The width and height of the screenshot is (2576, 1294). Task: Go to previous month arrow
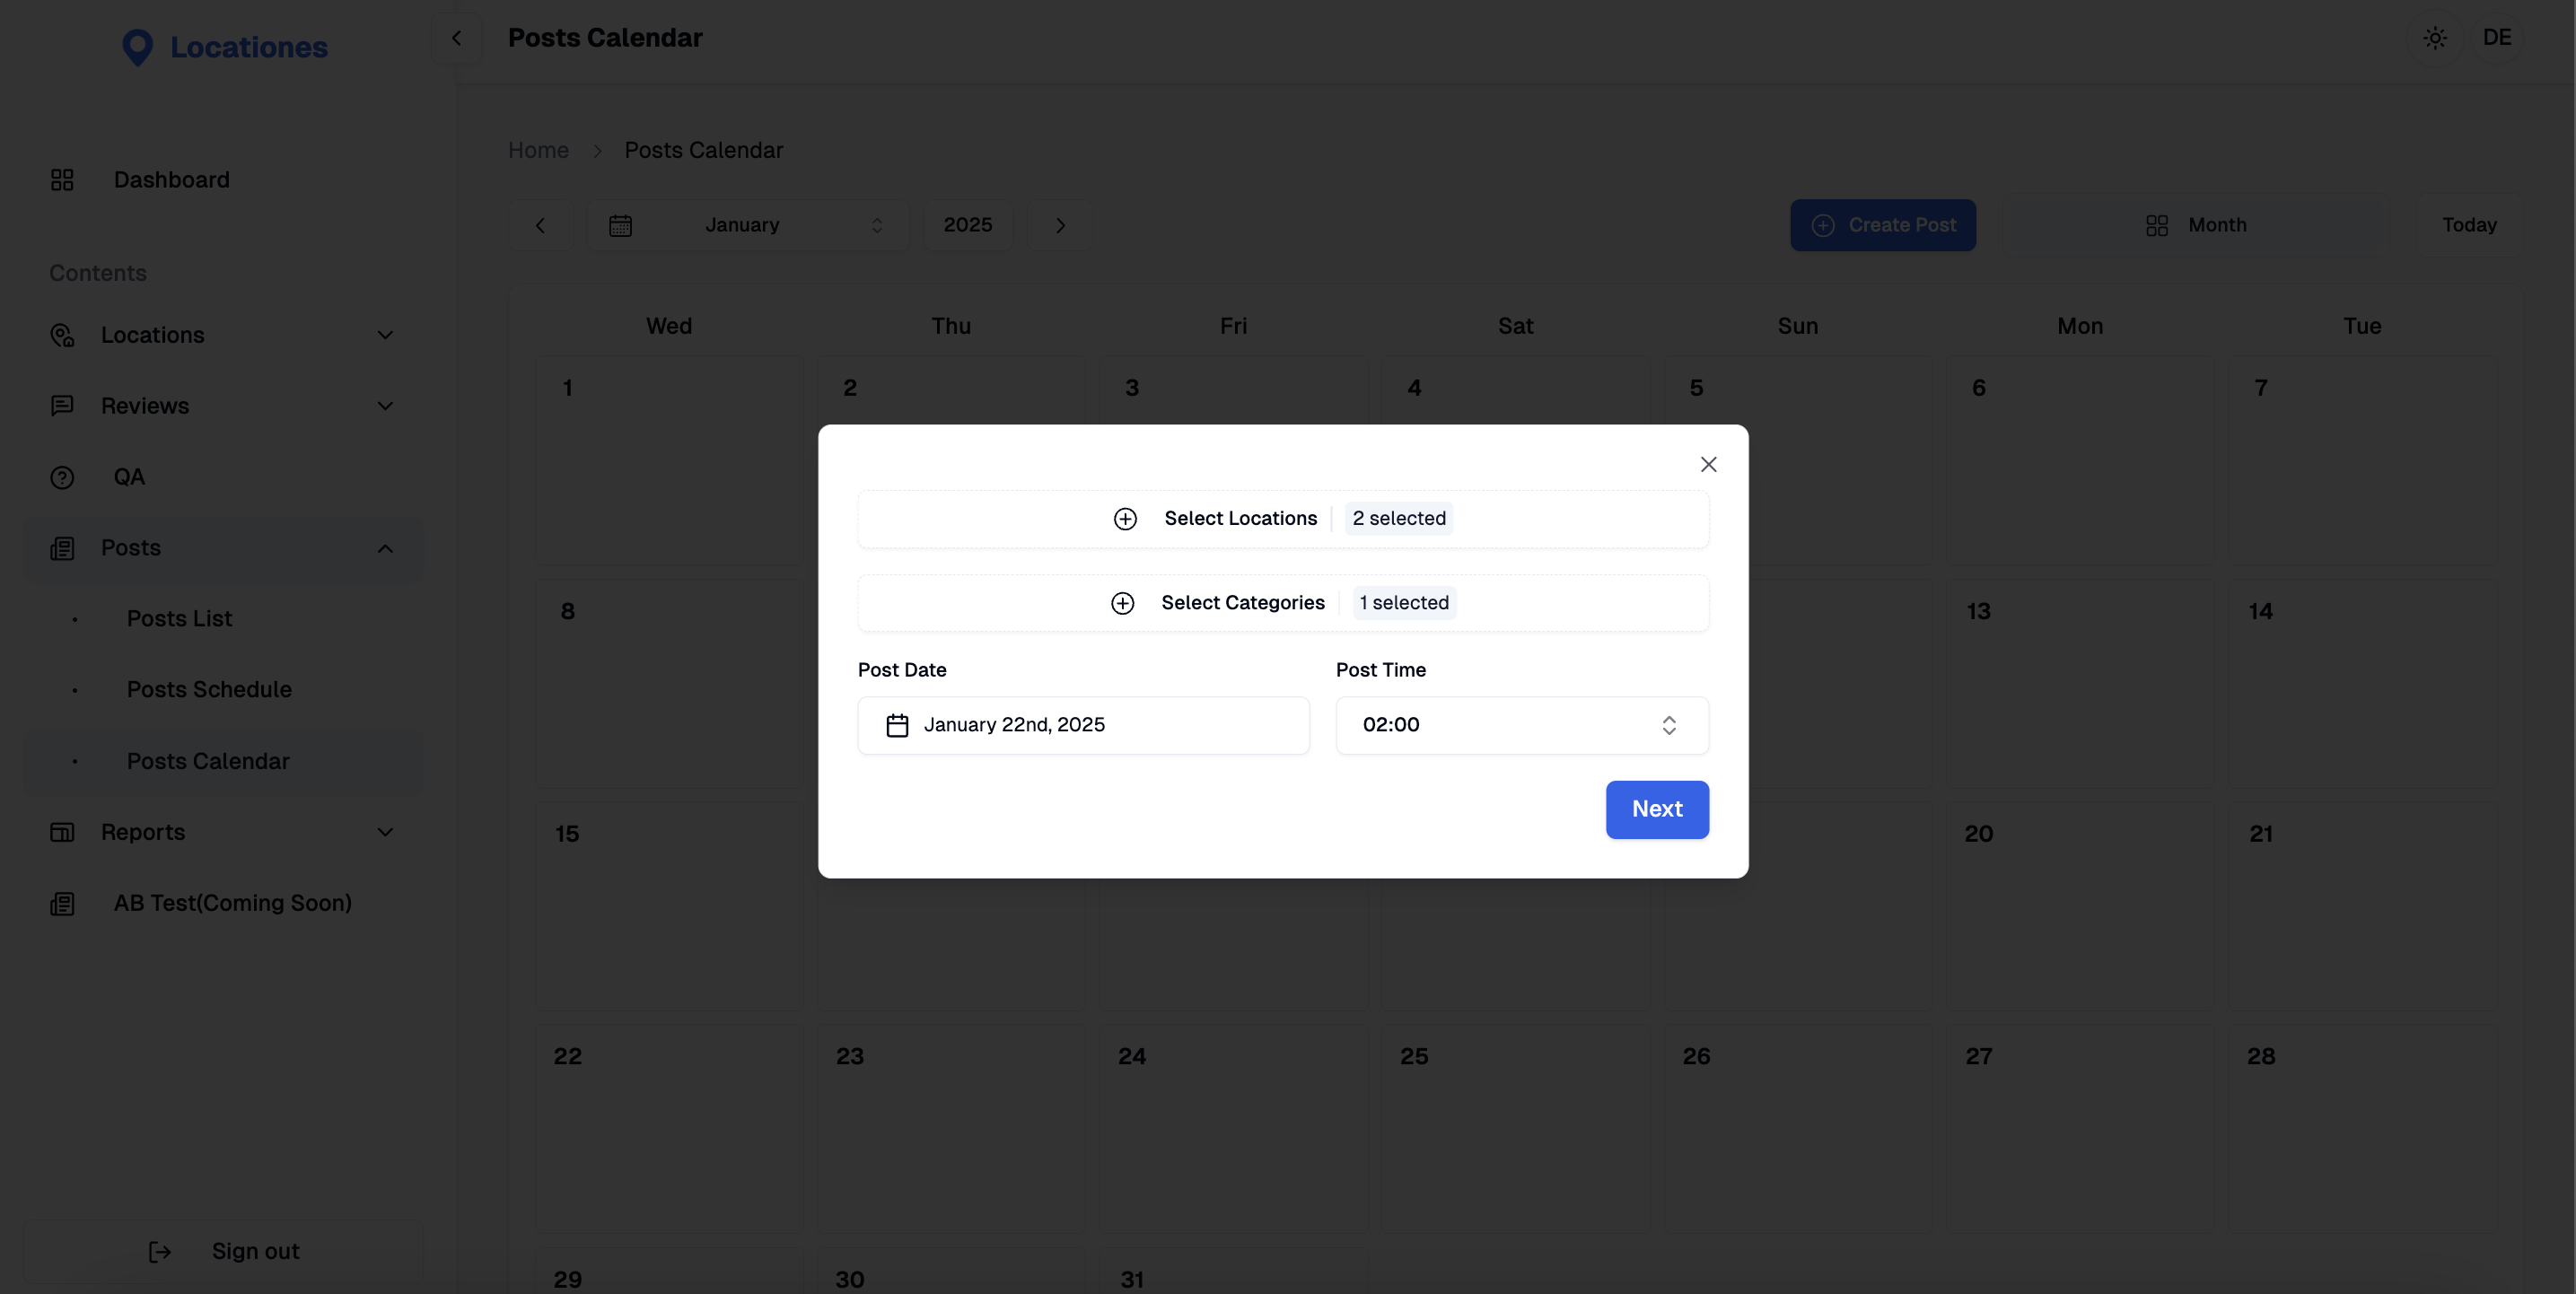541,225
